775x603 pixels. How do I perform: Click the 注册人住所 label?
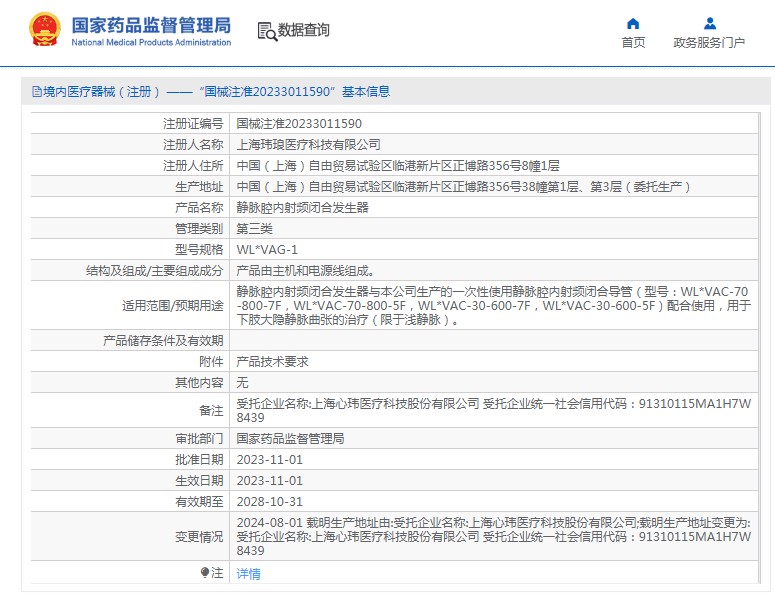193,166
